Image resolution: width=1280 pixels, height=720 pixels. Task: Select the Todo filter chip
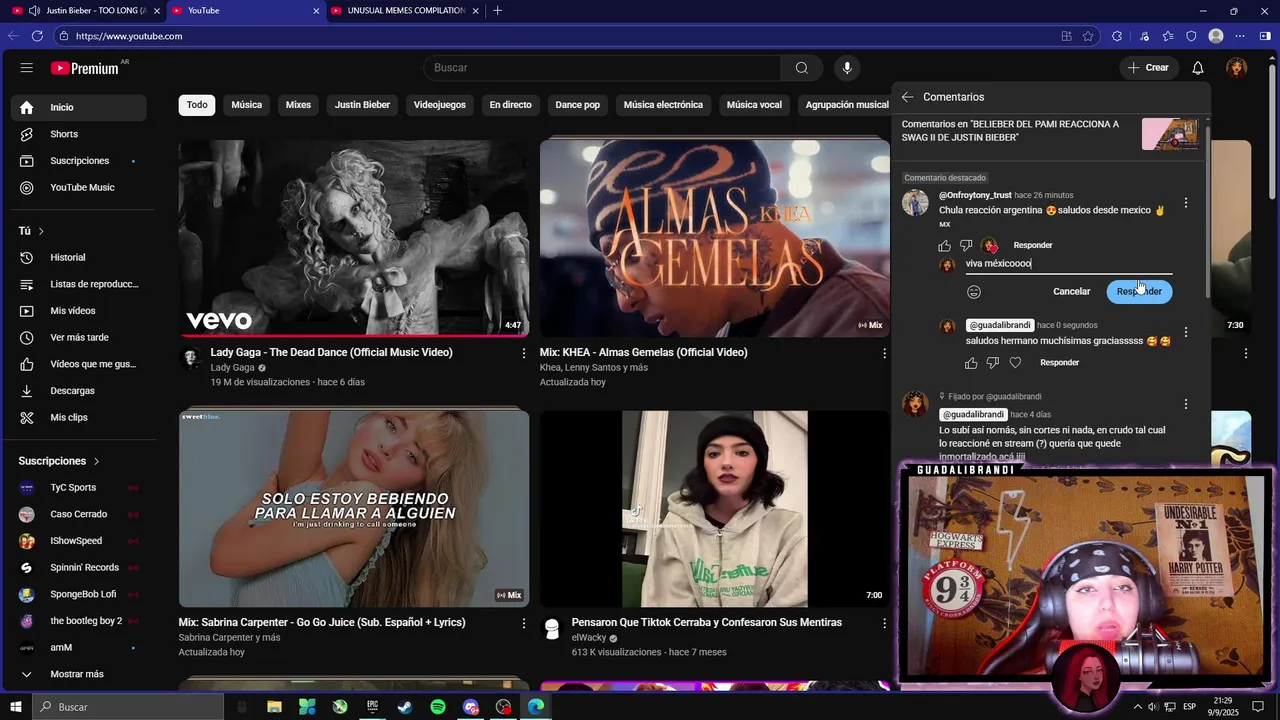coord(197,105)
